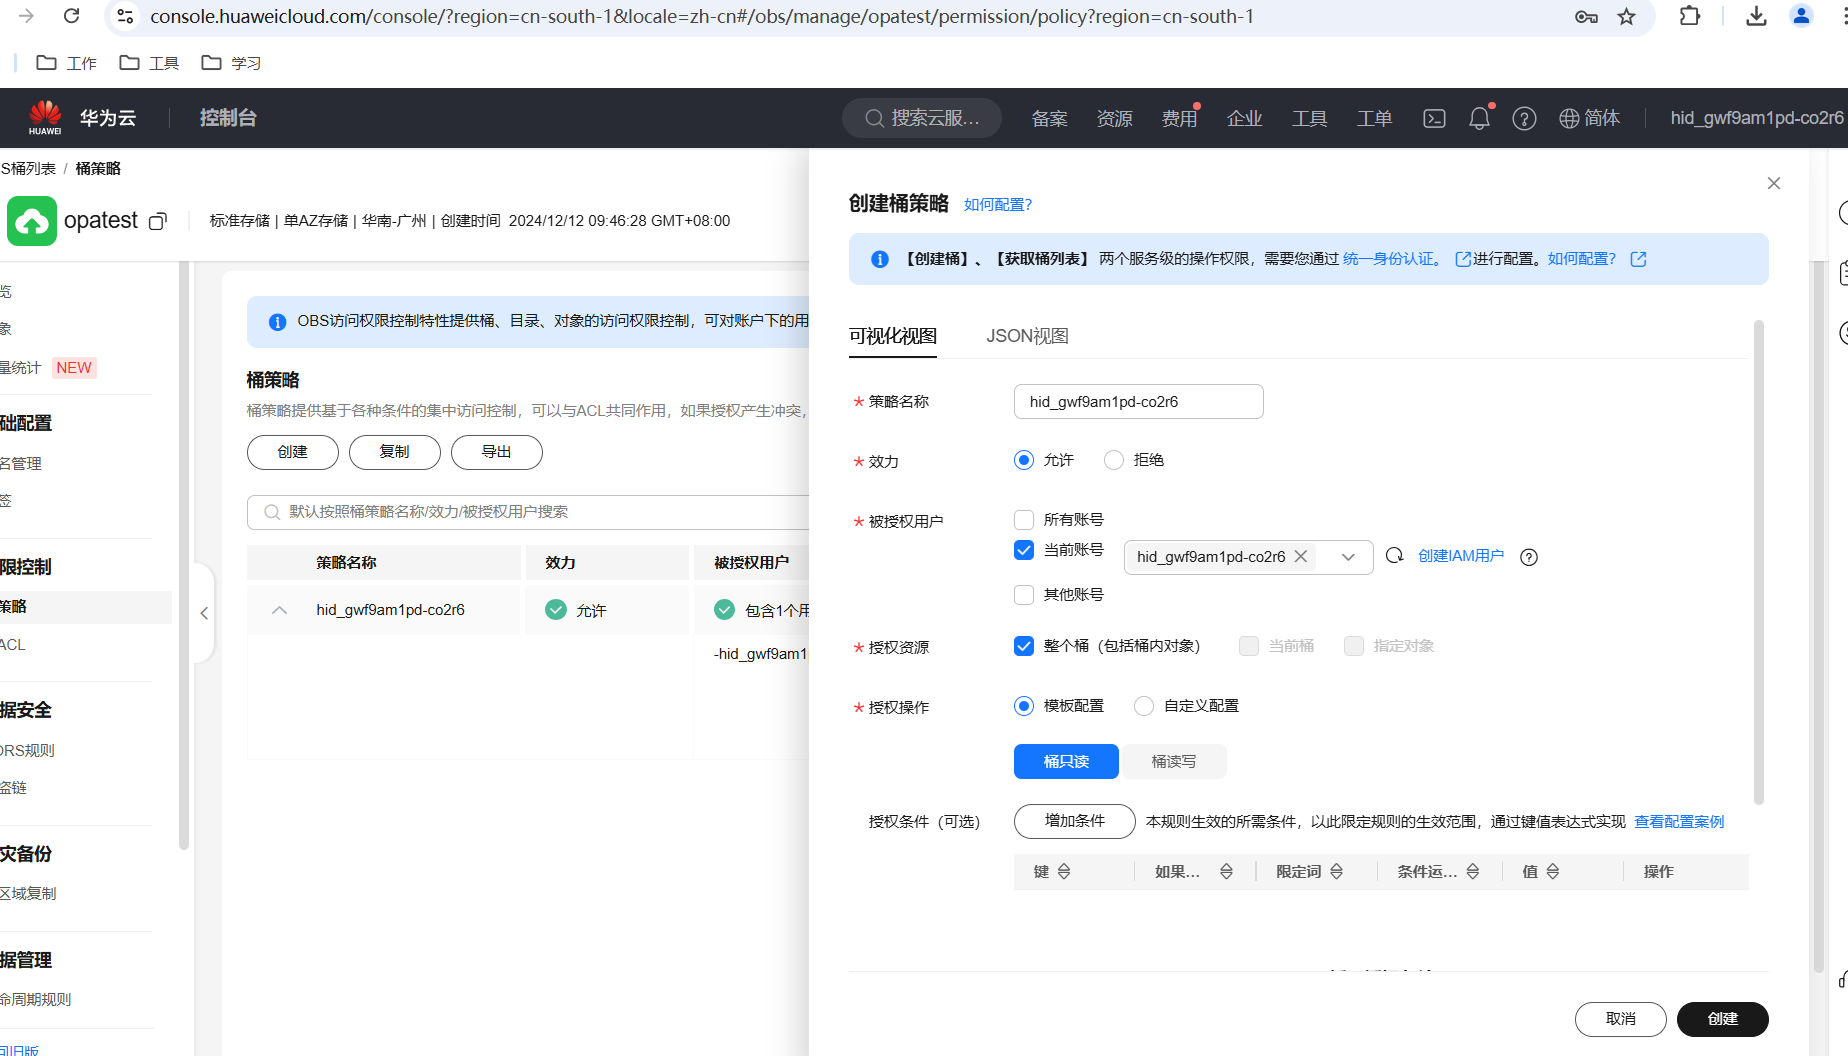The image size is (1848, 1056).
Task: Select 允许 effect radio button
Action: pyautogui.click(x=1024, y=460)
